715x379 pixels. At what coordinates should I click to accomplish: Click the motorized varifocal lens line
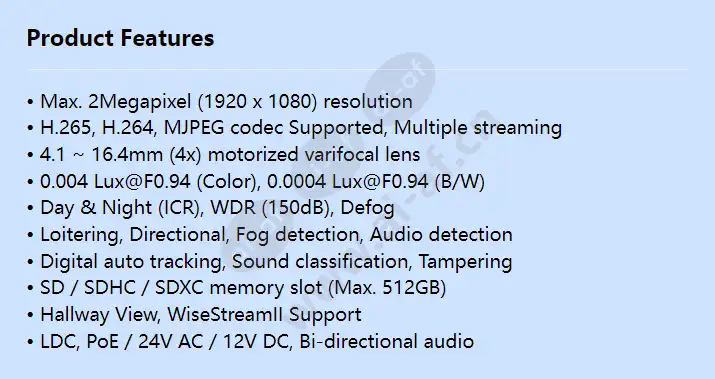223,155
